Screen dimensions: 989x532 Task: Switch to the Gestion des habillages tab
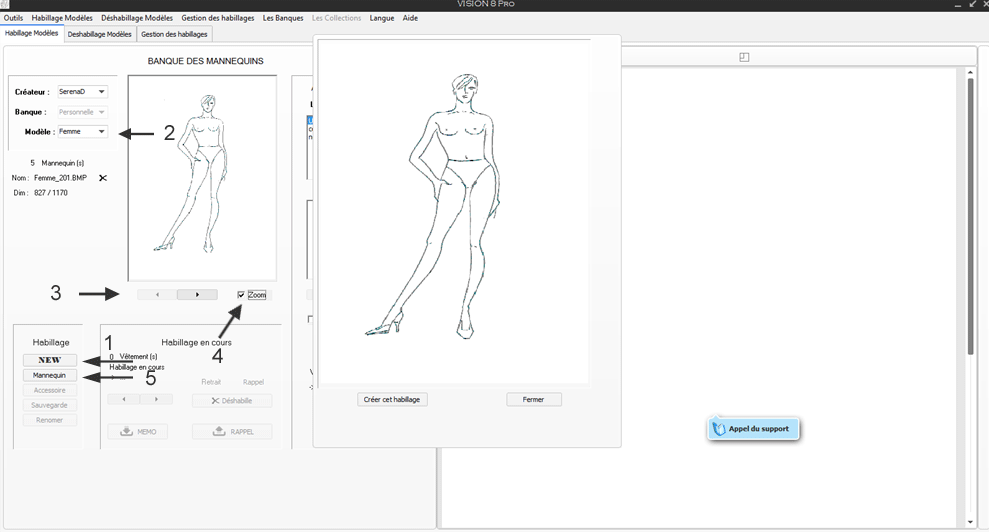[x=174, y=34]
